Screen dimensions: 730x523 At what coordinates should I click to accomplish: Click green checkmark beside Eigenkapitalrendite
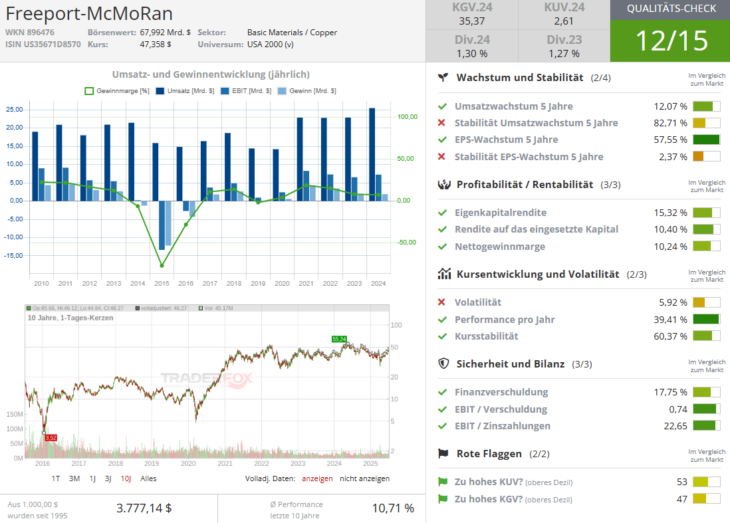pos(442,213)
